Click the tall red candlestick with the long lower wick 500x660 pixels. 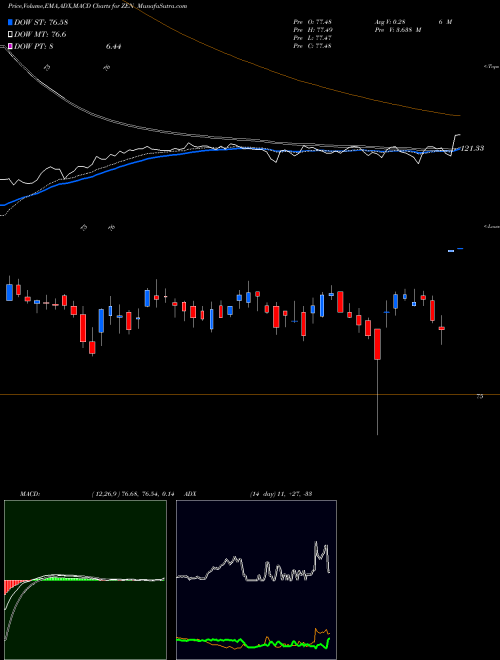(378, 344)
